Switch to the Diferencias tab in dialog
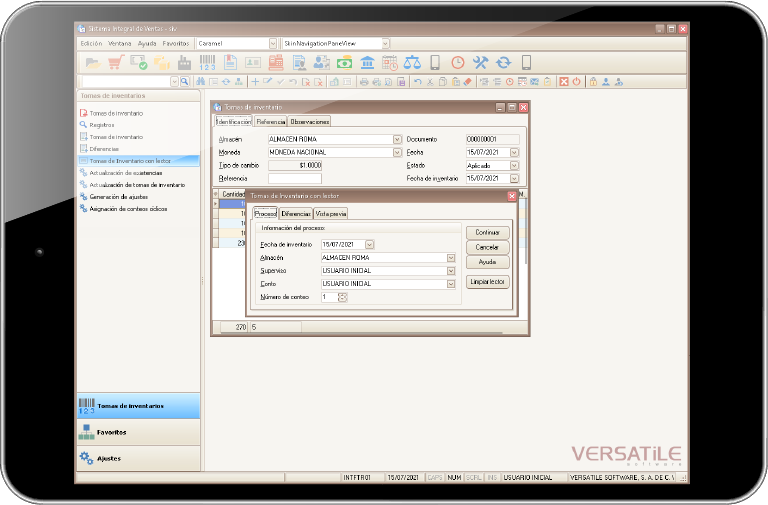 click(296, 214)
